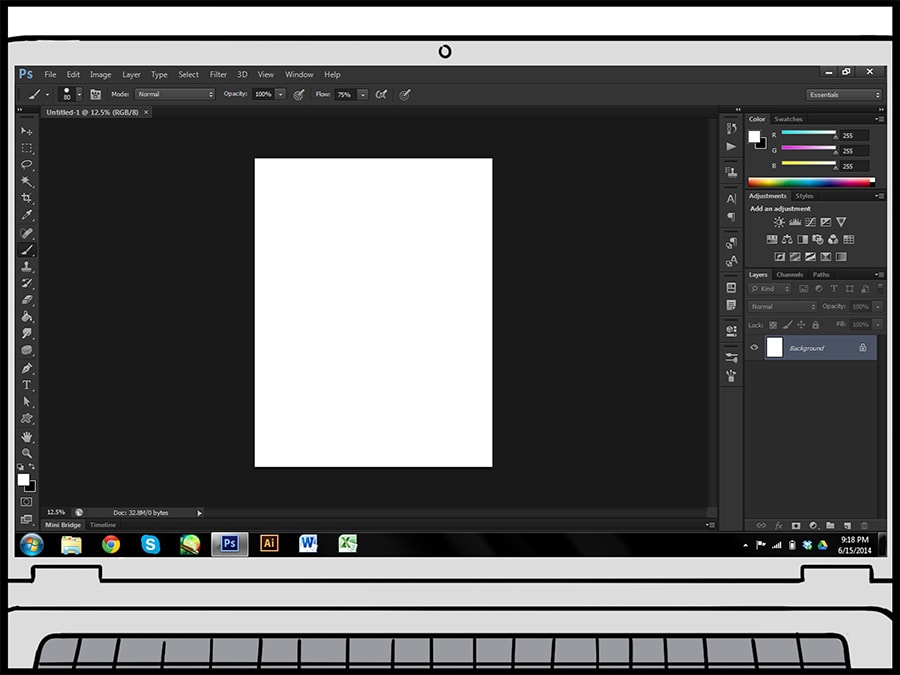Viewport: 900px width, 675px height.
Task: Select the Eraser tool
Action: point(27,300)
